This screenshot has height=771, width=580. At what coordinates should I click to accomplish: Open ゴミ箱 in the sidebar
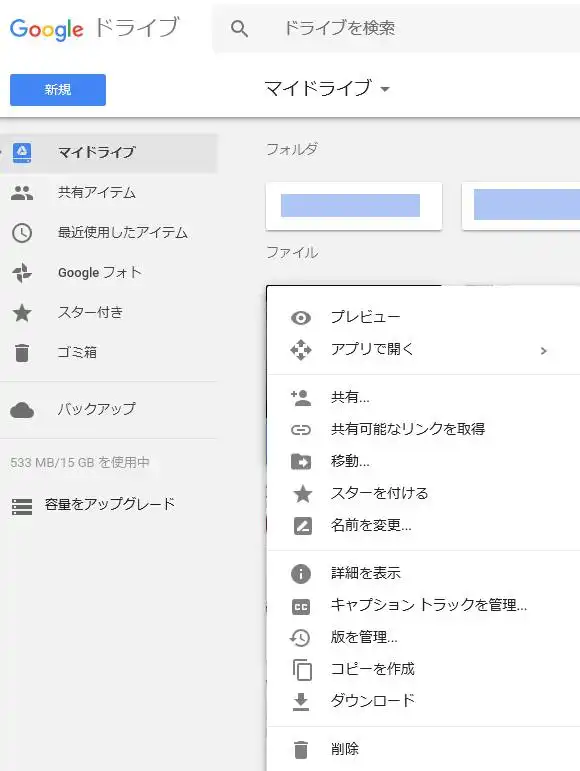(x=77, y=352)
